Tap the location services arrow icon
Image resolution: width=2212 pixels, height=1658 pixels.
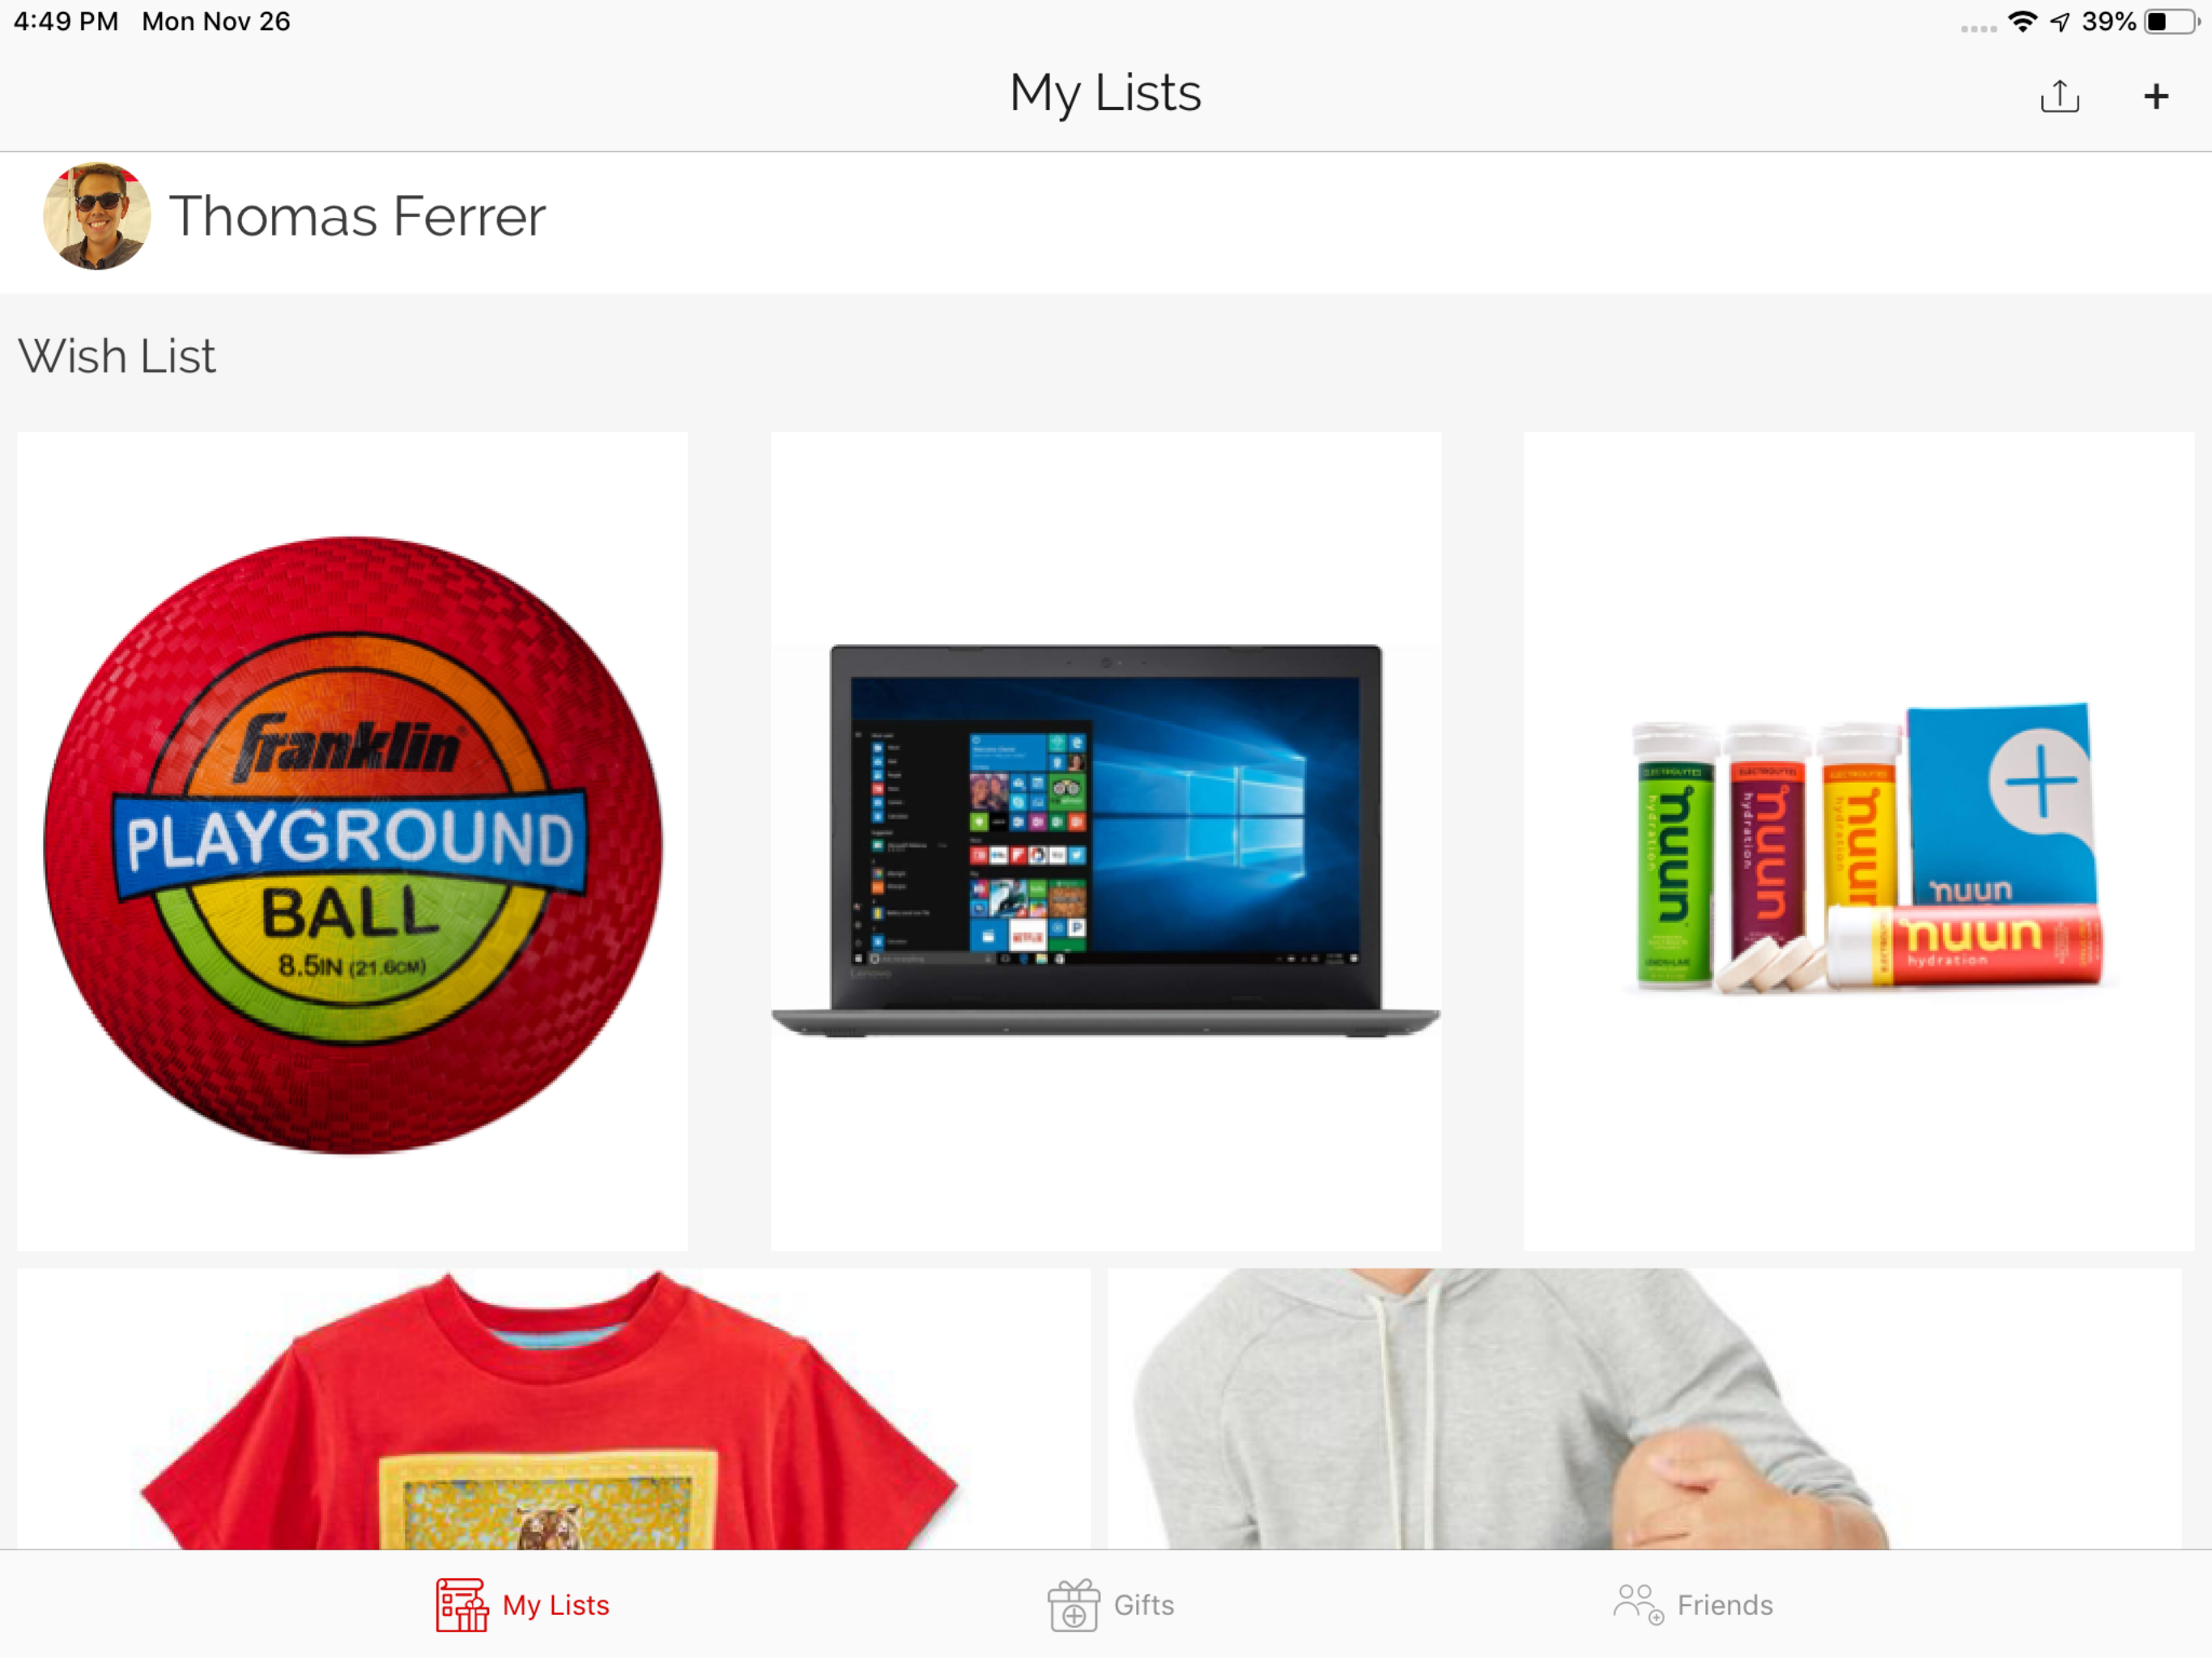tap(2059, 21)
